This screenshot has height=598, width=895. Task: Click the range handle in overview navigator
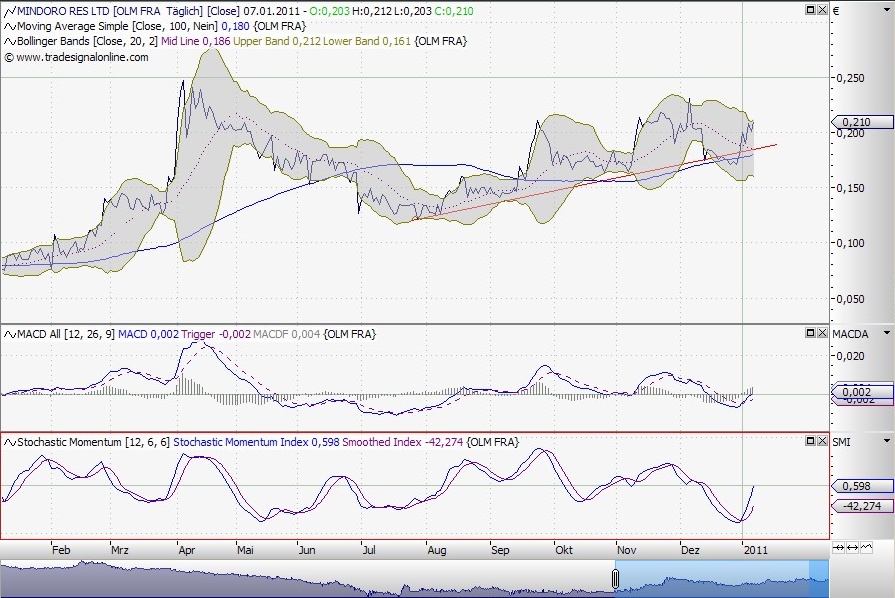615,578
